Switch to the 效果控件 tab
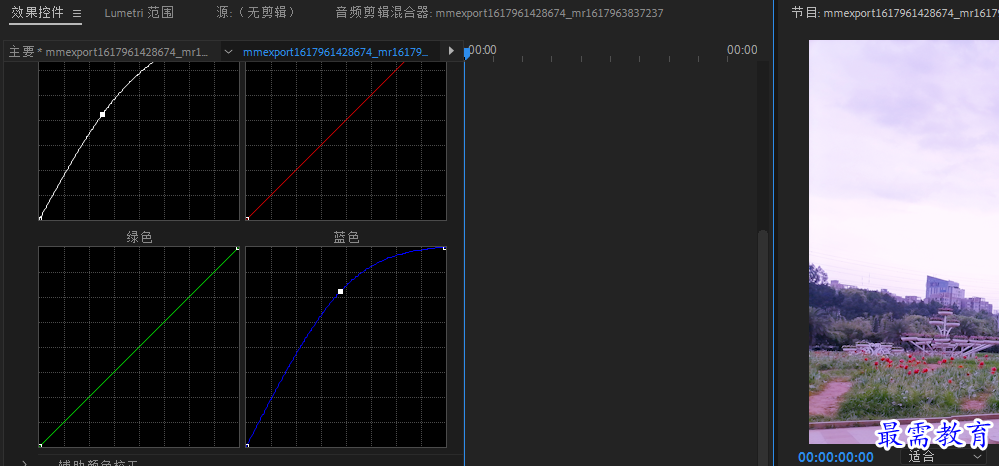Viewport: 999px width, 466px height. (x=38, y=13)
